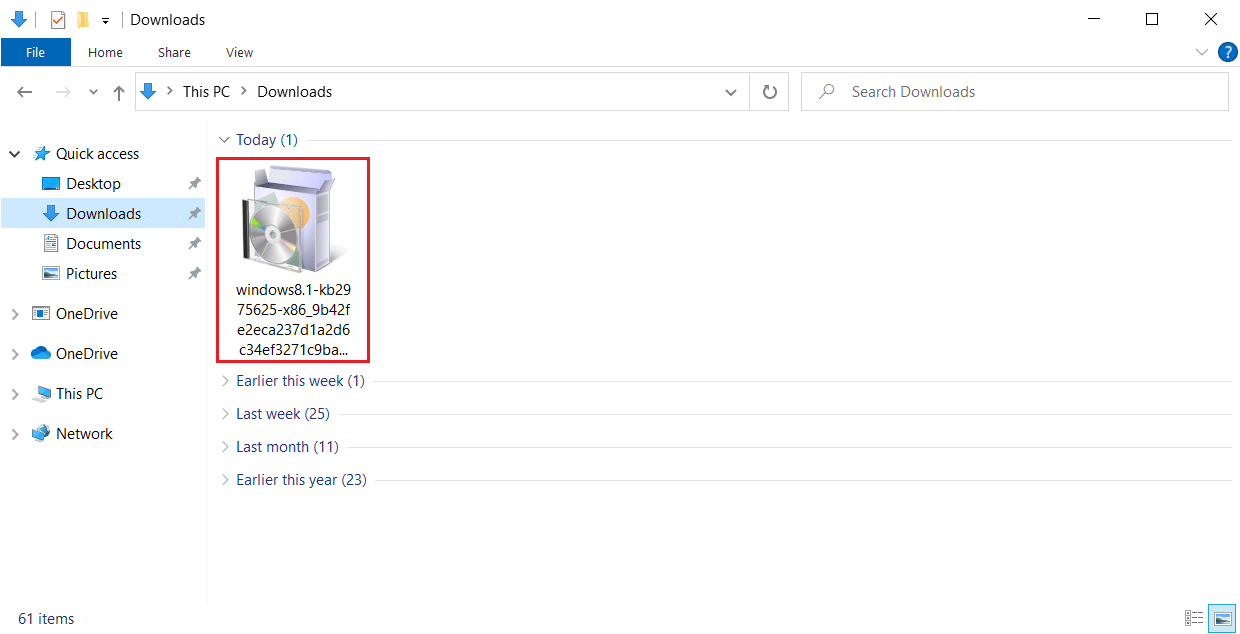Click This PC in the address breadcrumb
Viewport: 1240px width, 634px height.
206,91
